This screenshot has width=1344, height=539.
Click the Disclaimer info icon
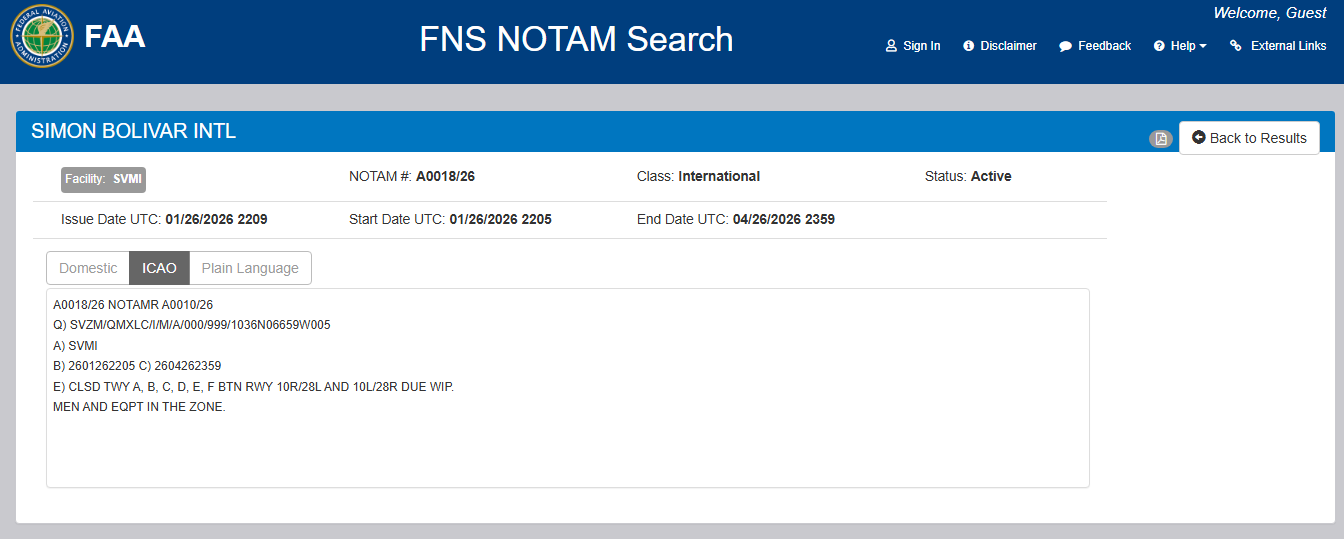tap(968, 46)
